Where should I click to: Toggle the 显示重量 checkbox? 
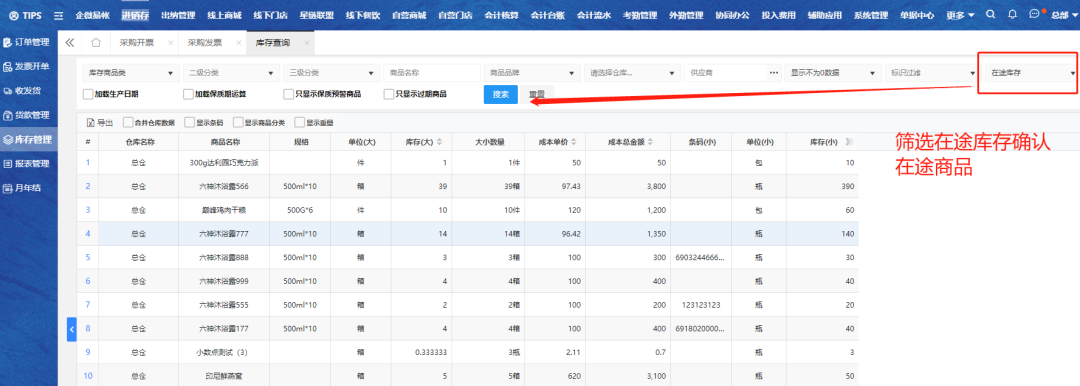[300, 123]
